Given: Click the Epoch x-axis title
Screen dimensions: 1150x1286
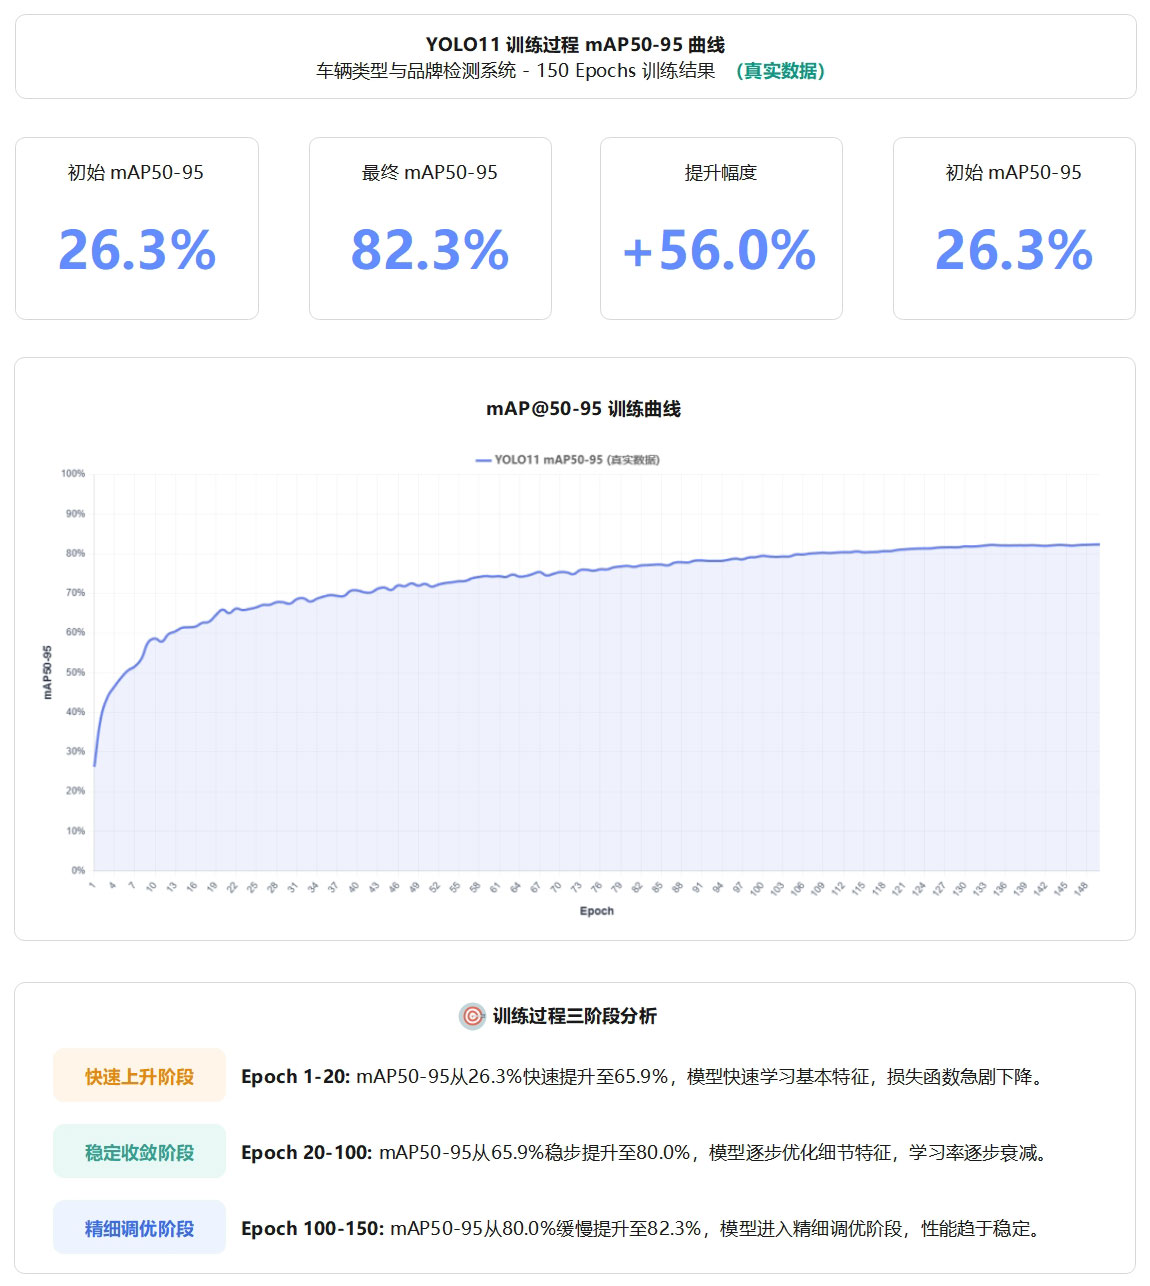Looking at the screenshot, I should tap(596, 911).
